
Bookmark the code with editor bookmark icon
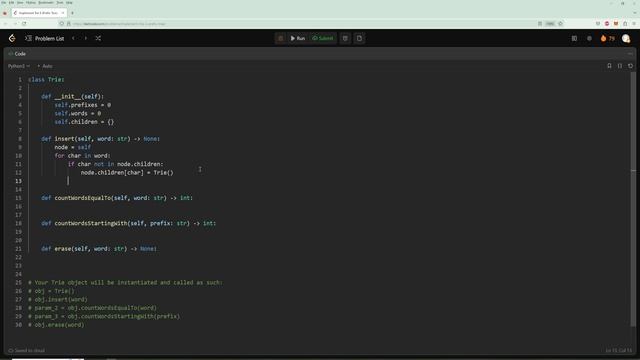609,66
